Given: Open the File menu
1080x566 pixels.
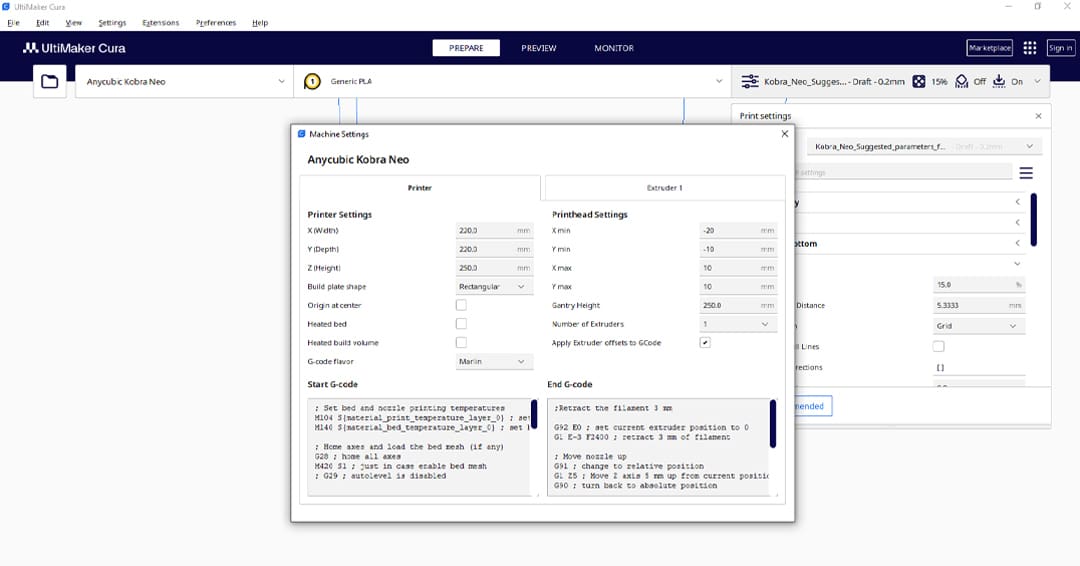Looking at the screenshot, I should (x=13, y=23).
